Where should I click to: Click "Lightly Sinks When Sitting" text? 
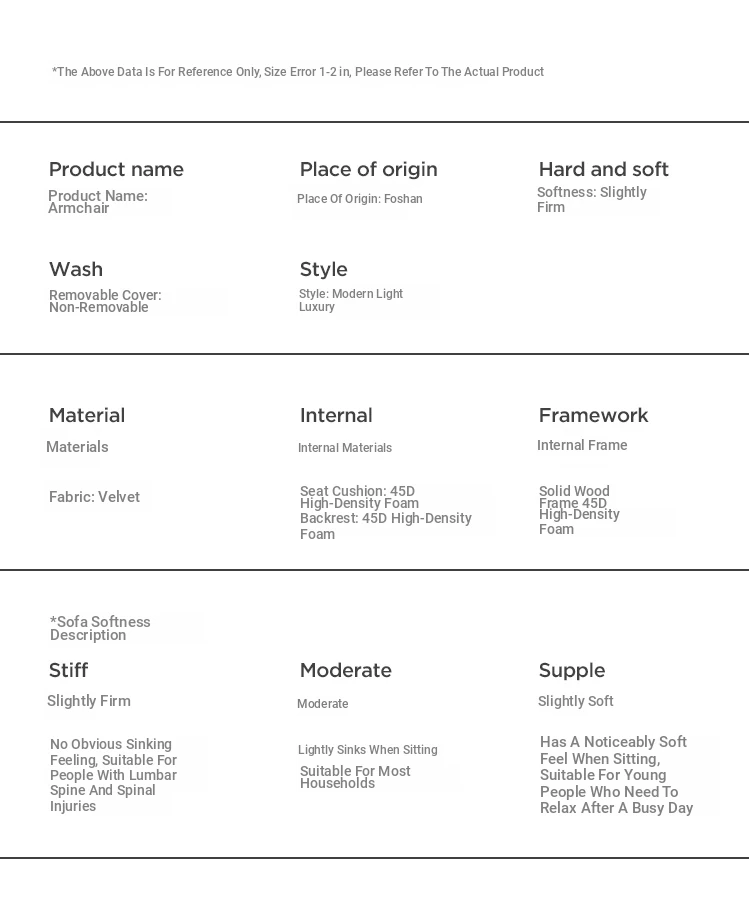point(367,750)
